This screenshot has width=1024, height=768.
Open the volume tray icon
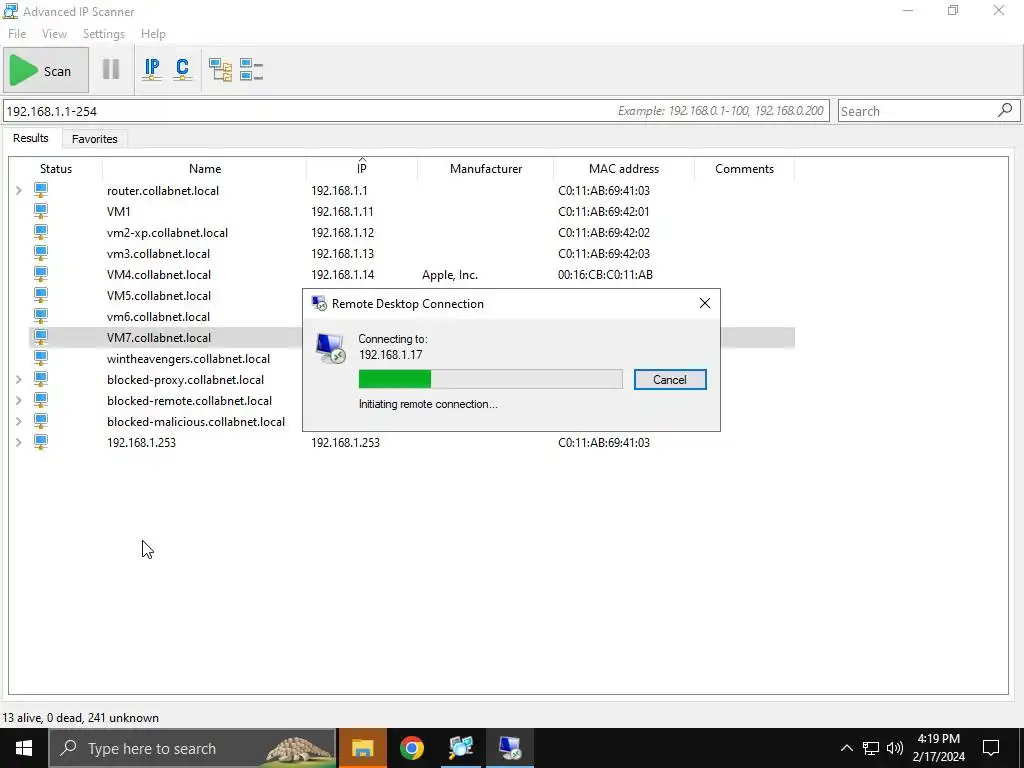point(895,748)
